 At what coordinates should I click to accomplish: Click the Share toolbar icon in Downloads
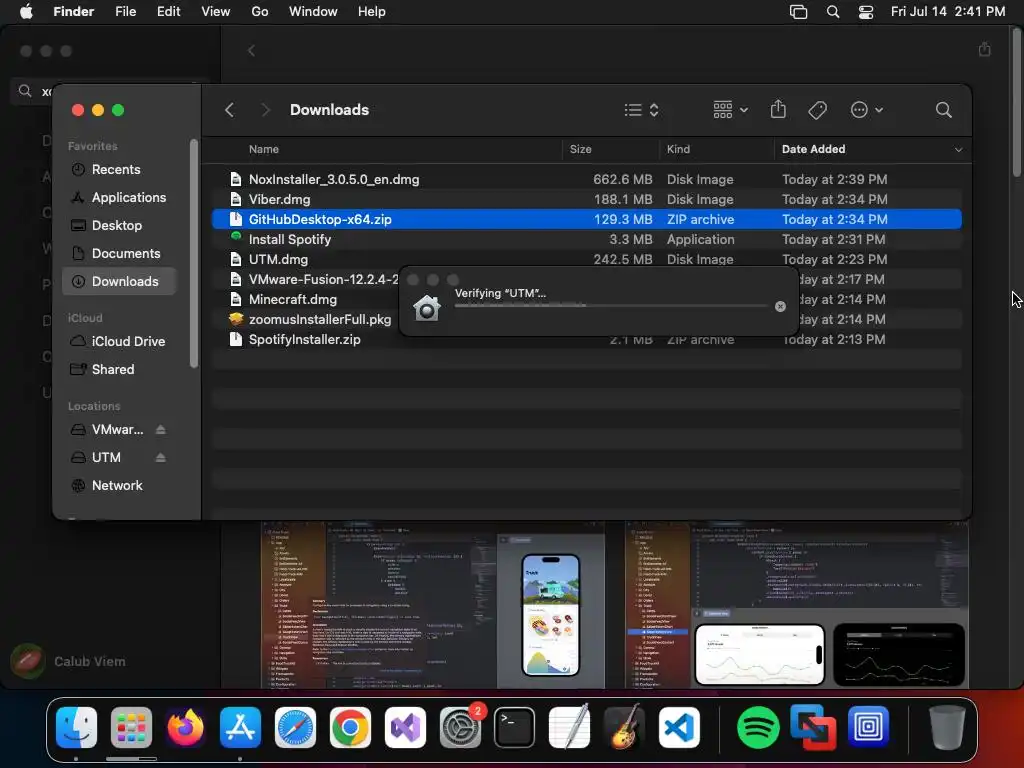click(x=778, y=109)
